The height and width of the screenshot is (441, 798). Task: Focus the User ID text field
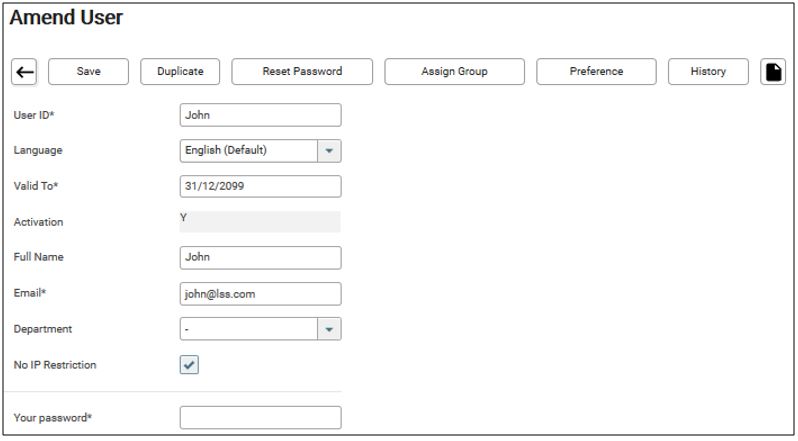pos(260,115)
